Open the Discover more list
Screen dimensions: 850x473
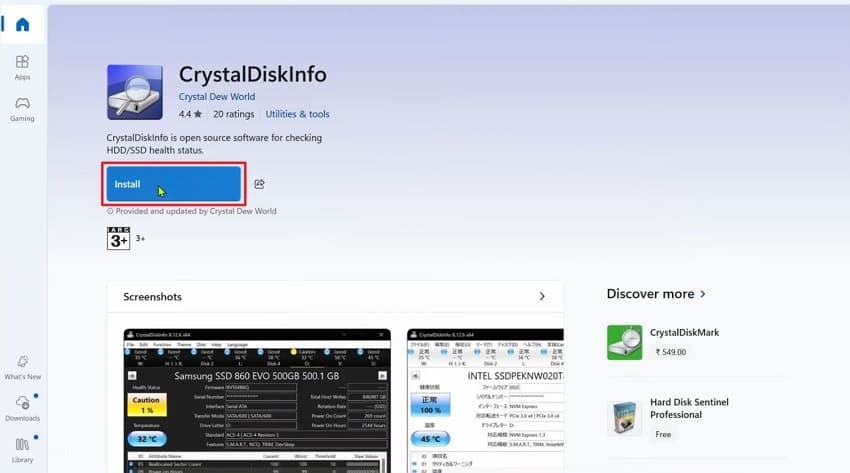(656, 294)
